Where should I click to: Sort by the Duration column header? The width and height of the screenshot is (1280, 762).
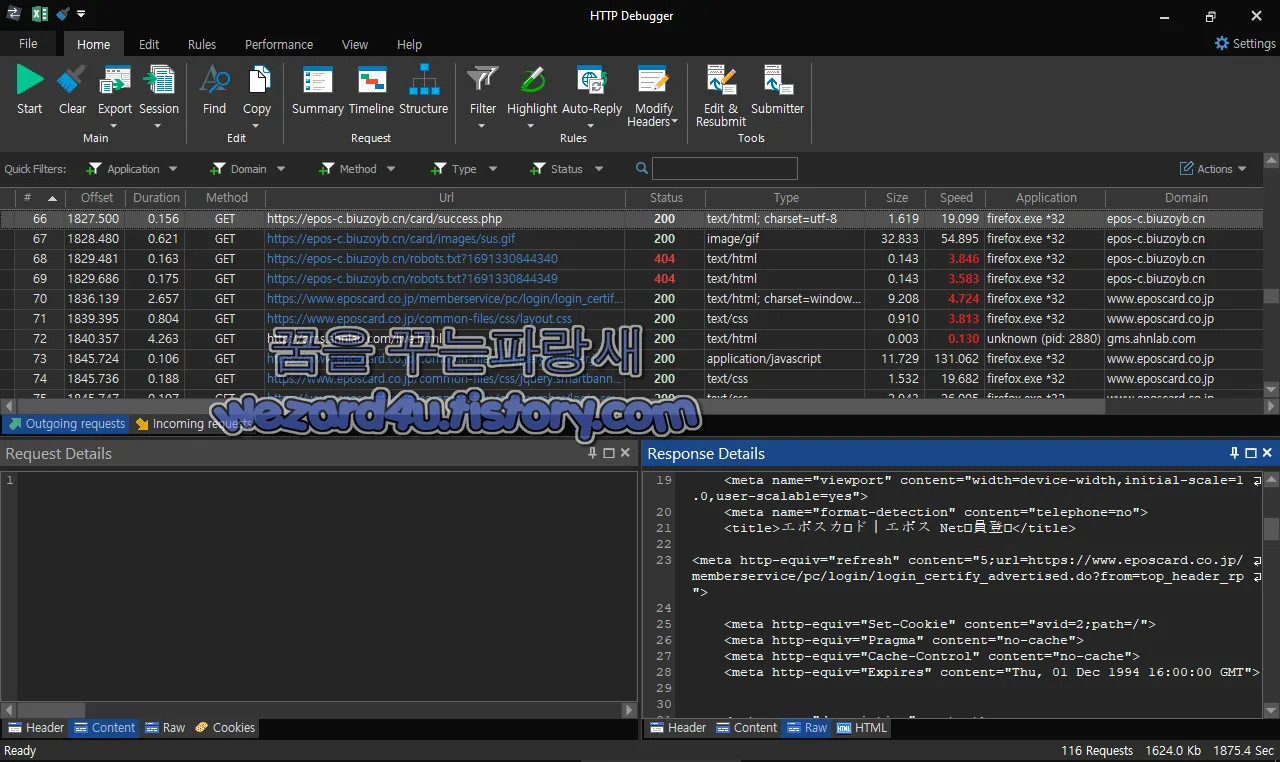[156, 198]
